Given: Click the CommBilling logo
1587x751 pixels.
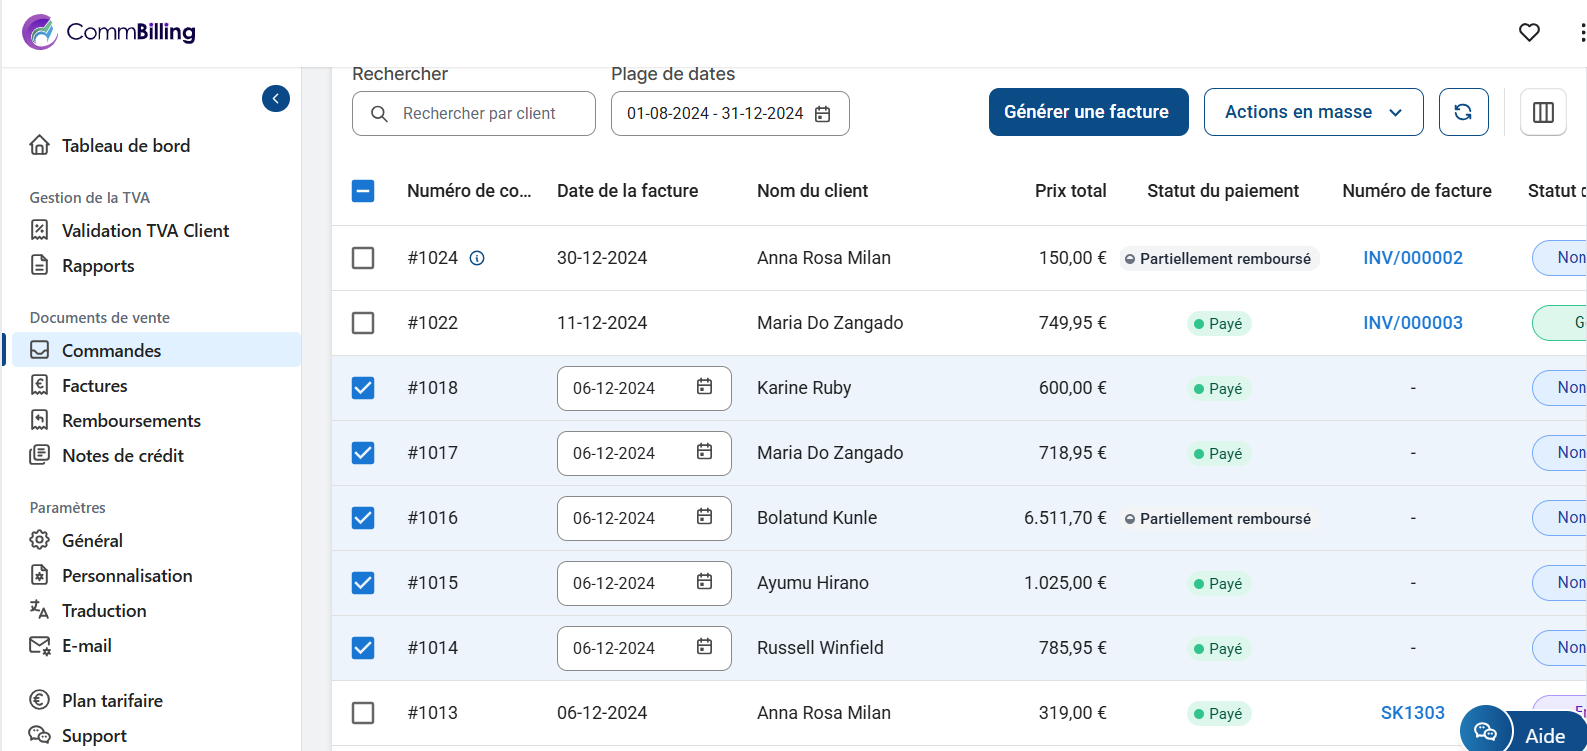Looking at the screenshot, I should click(109, 32).
